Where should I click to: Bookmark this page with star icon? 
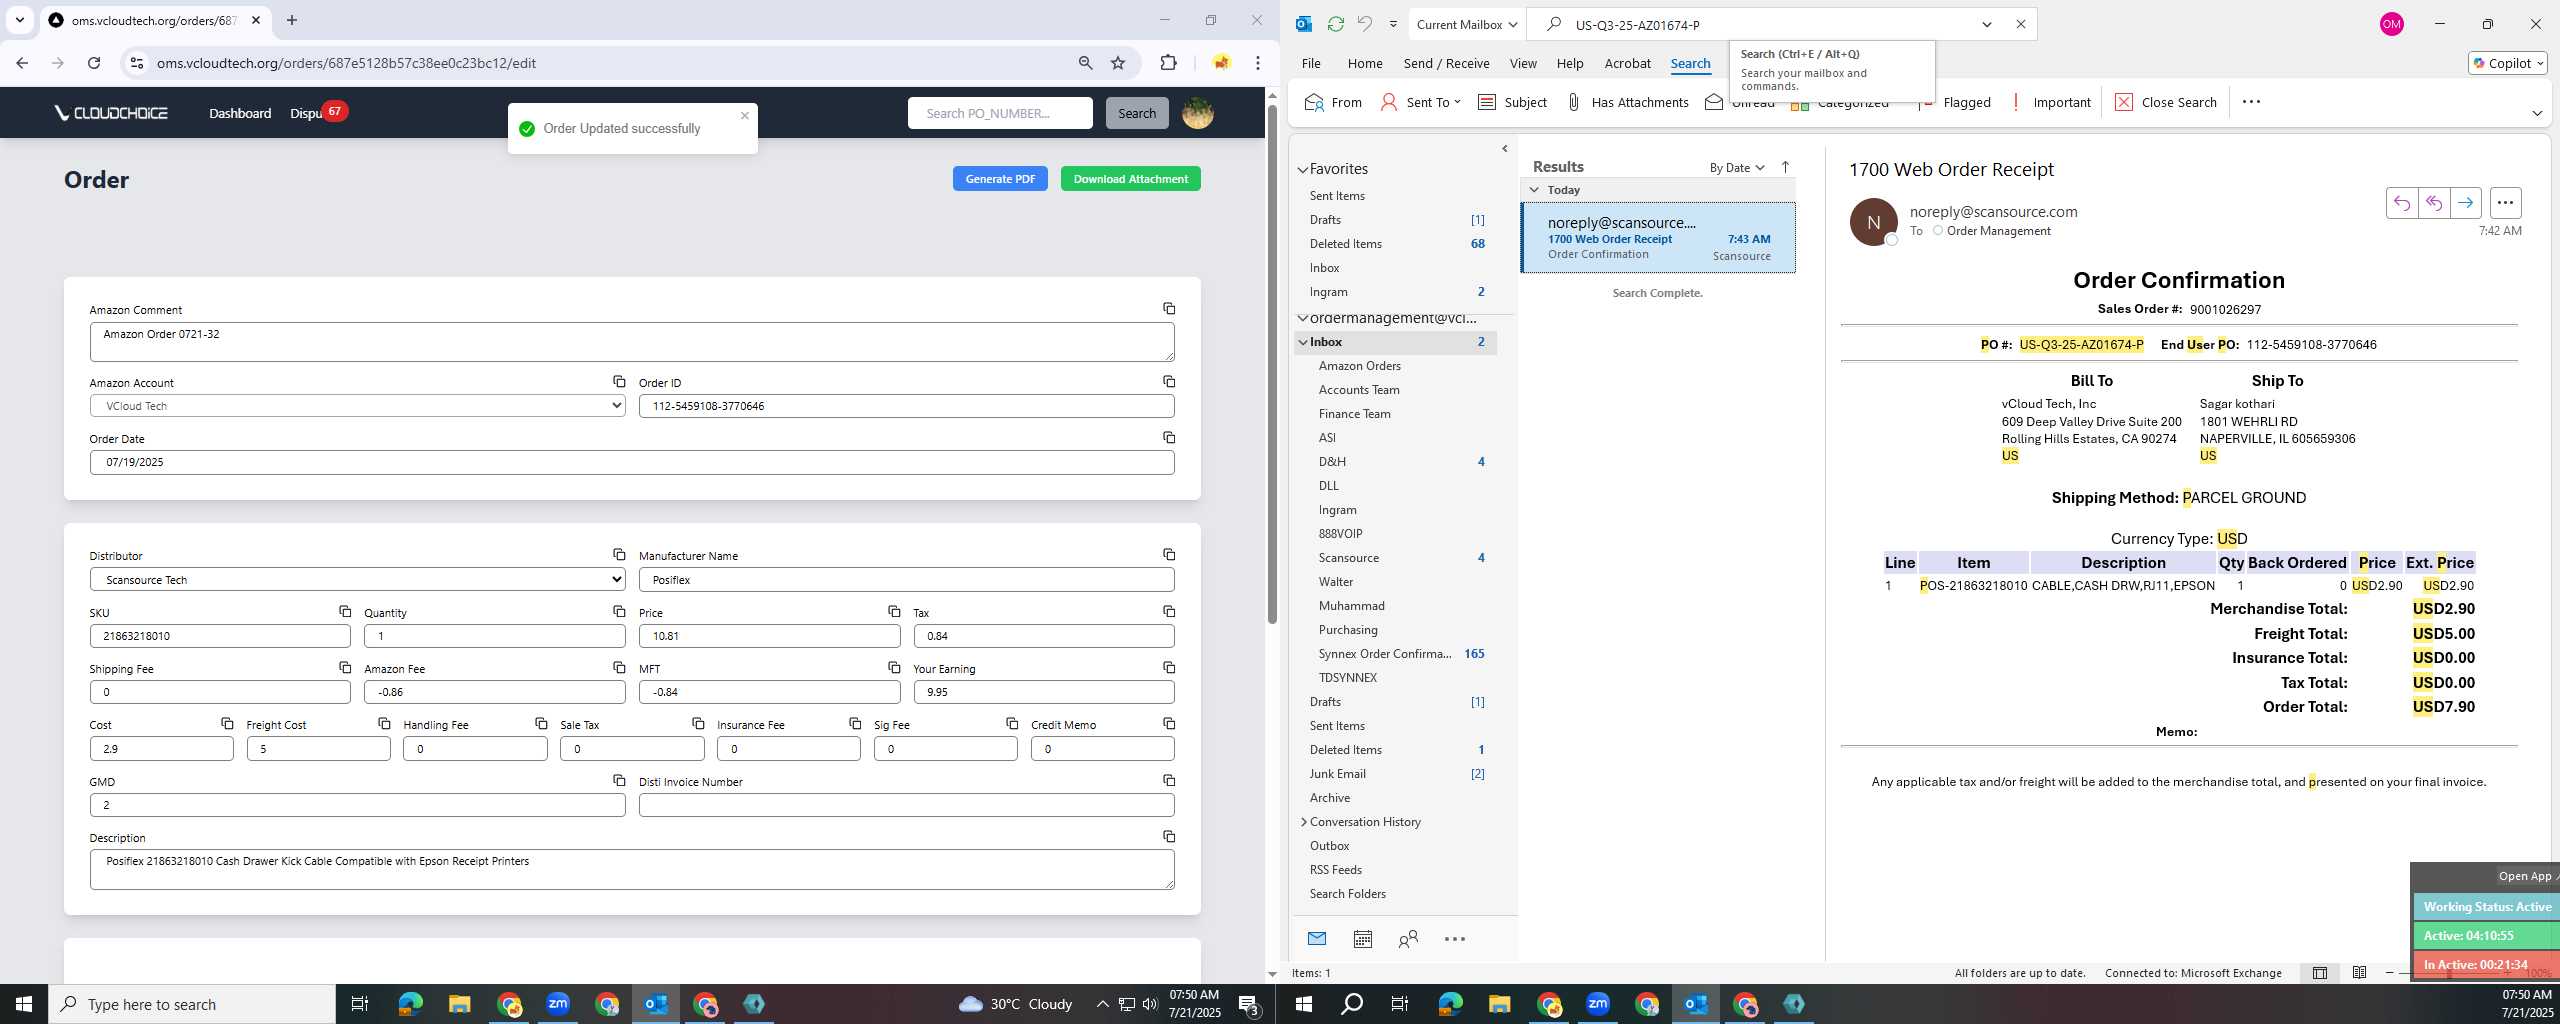pyautogui.click(x=1118, y=63)
